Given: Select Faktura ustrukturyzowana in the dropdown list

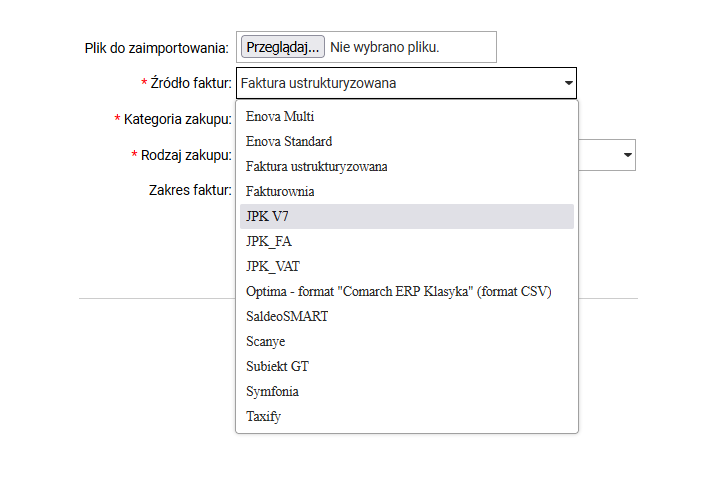Looking at the screenshot, I should (x=316, y=166).
